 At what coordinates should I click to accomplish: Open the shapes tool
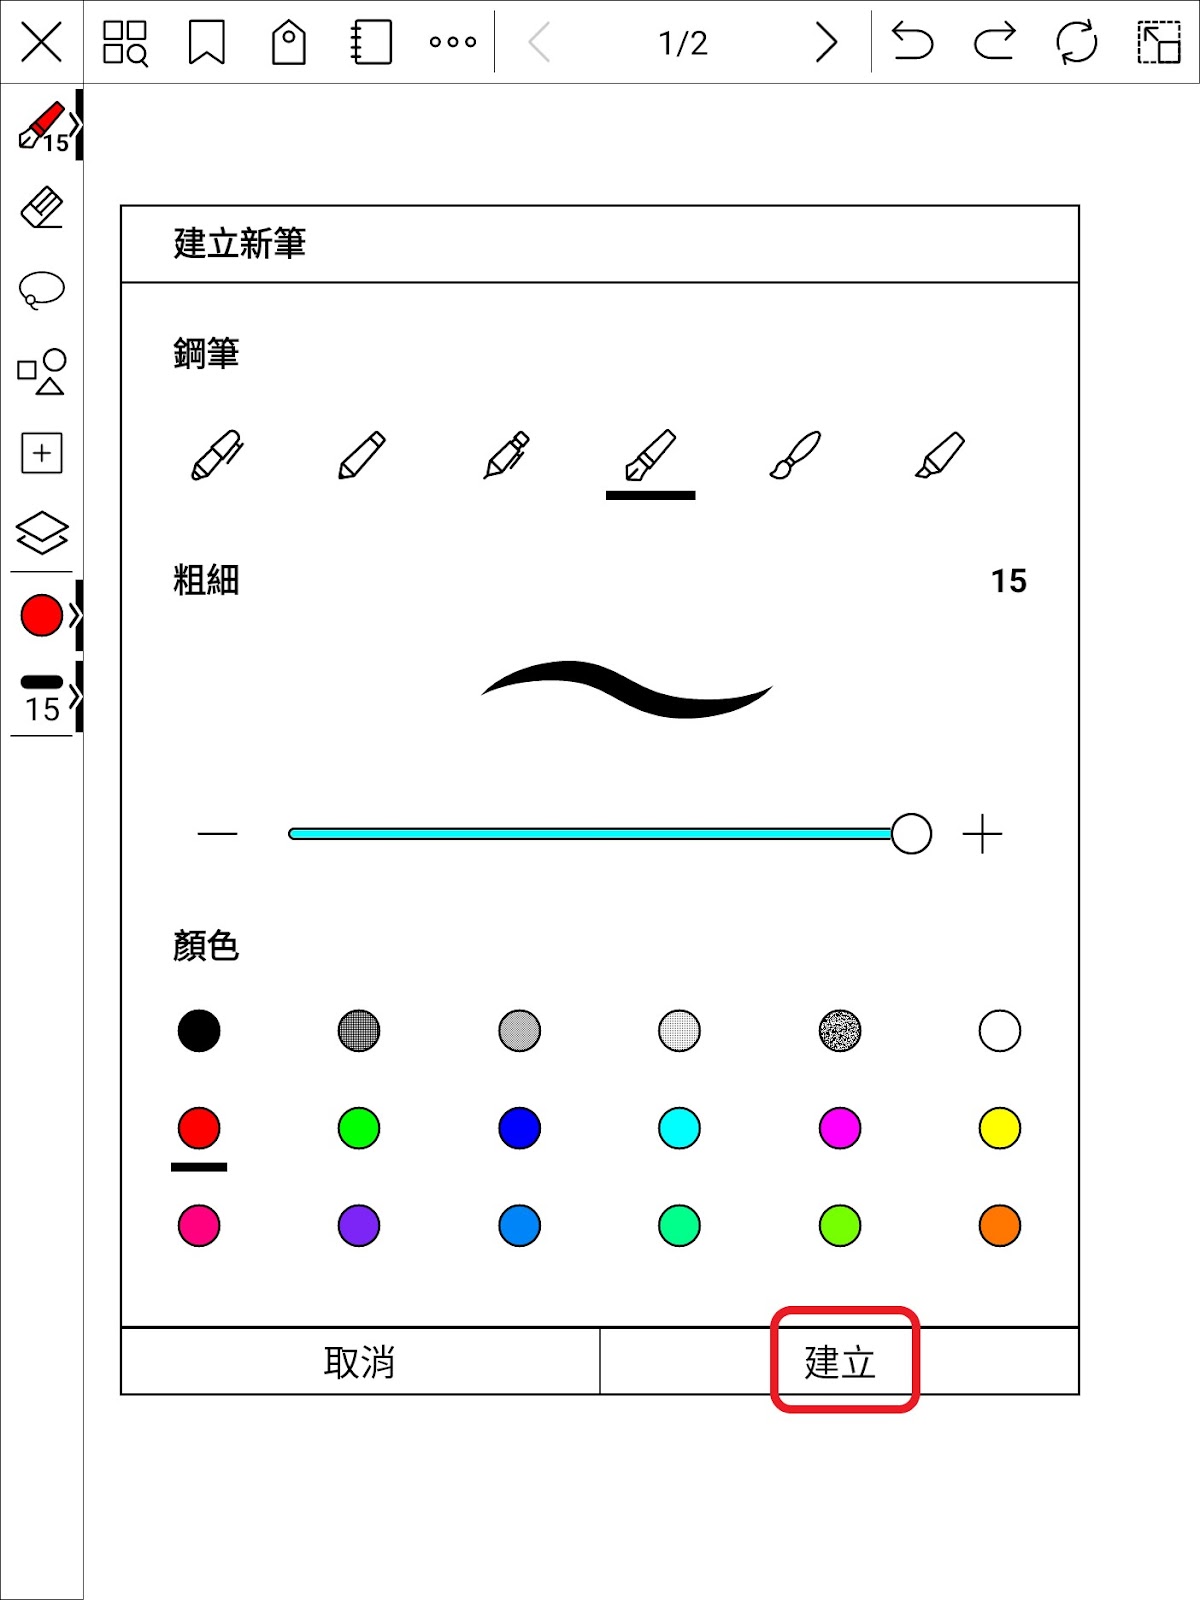[x=42, y=372]
